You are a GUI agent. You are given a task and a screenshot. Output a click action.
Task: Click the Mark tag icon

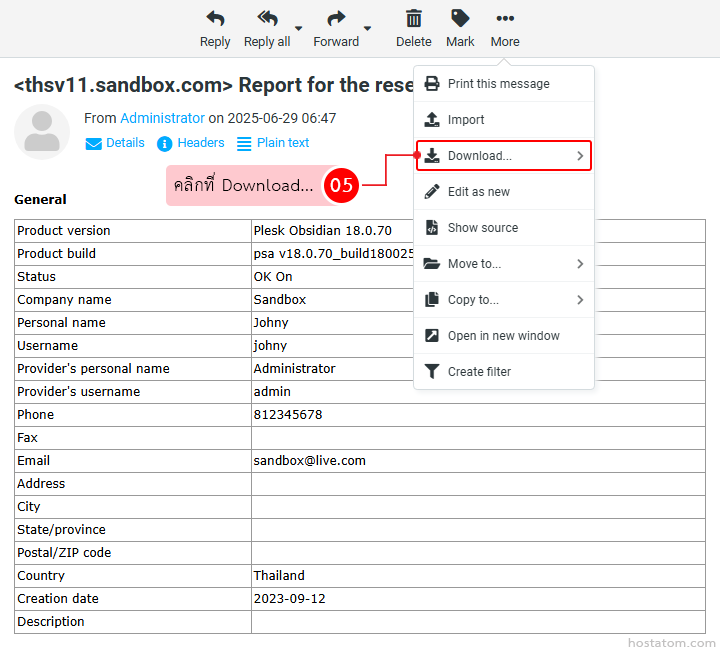(460, 19)
